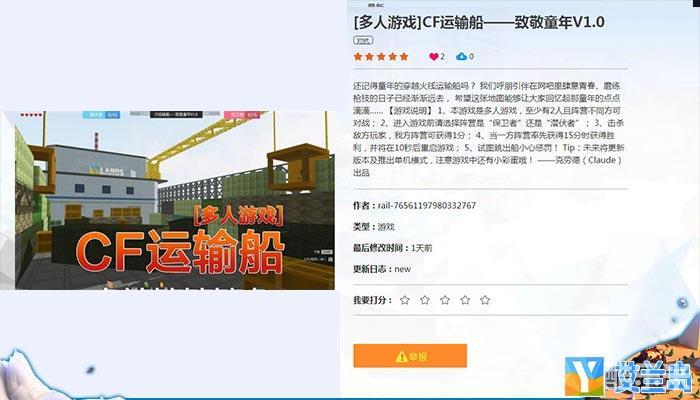Rate two stars in 我要打分 row

point(425,300)
